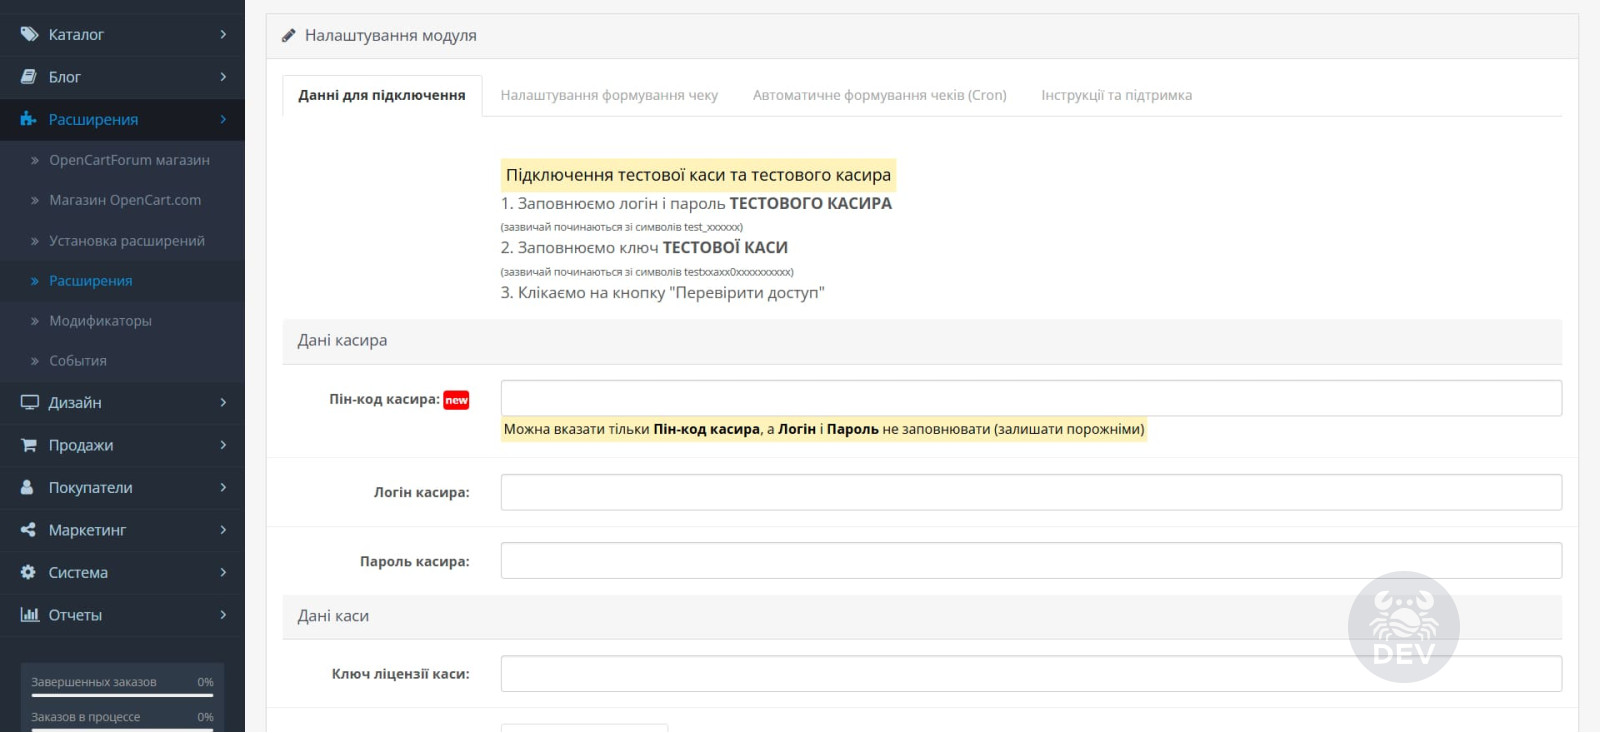Switch to Данні для підключення tab
This screenshot has height=733, width=1600.
tap(382, 96)
